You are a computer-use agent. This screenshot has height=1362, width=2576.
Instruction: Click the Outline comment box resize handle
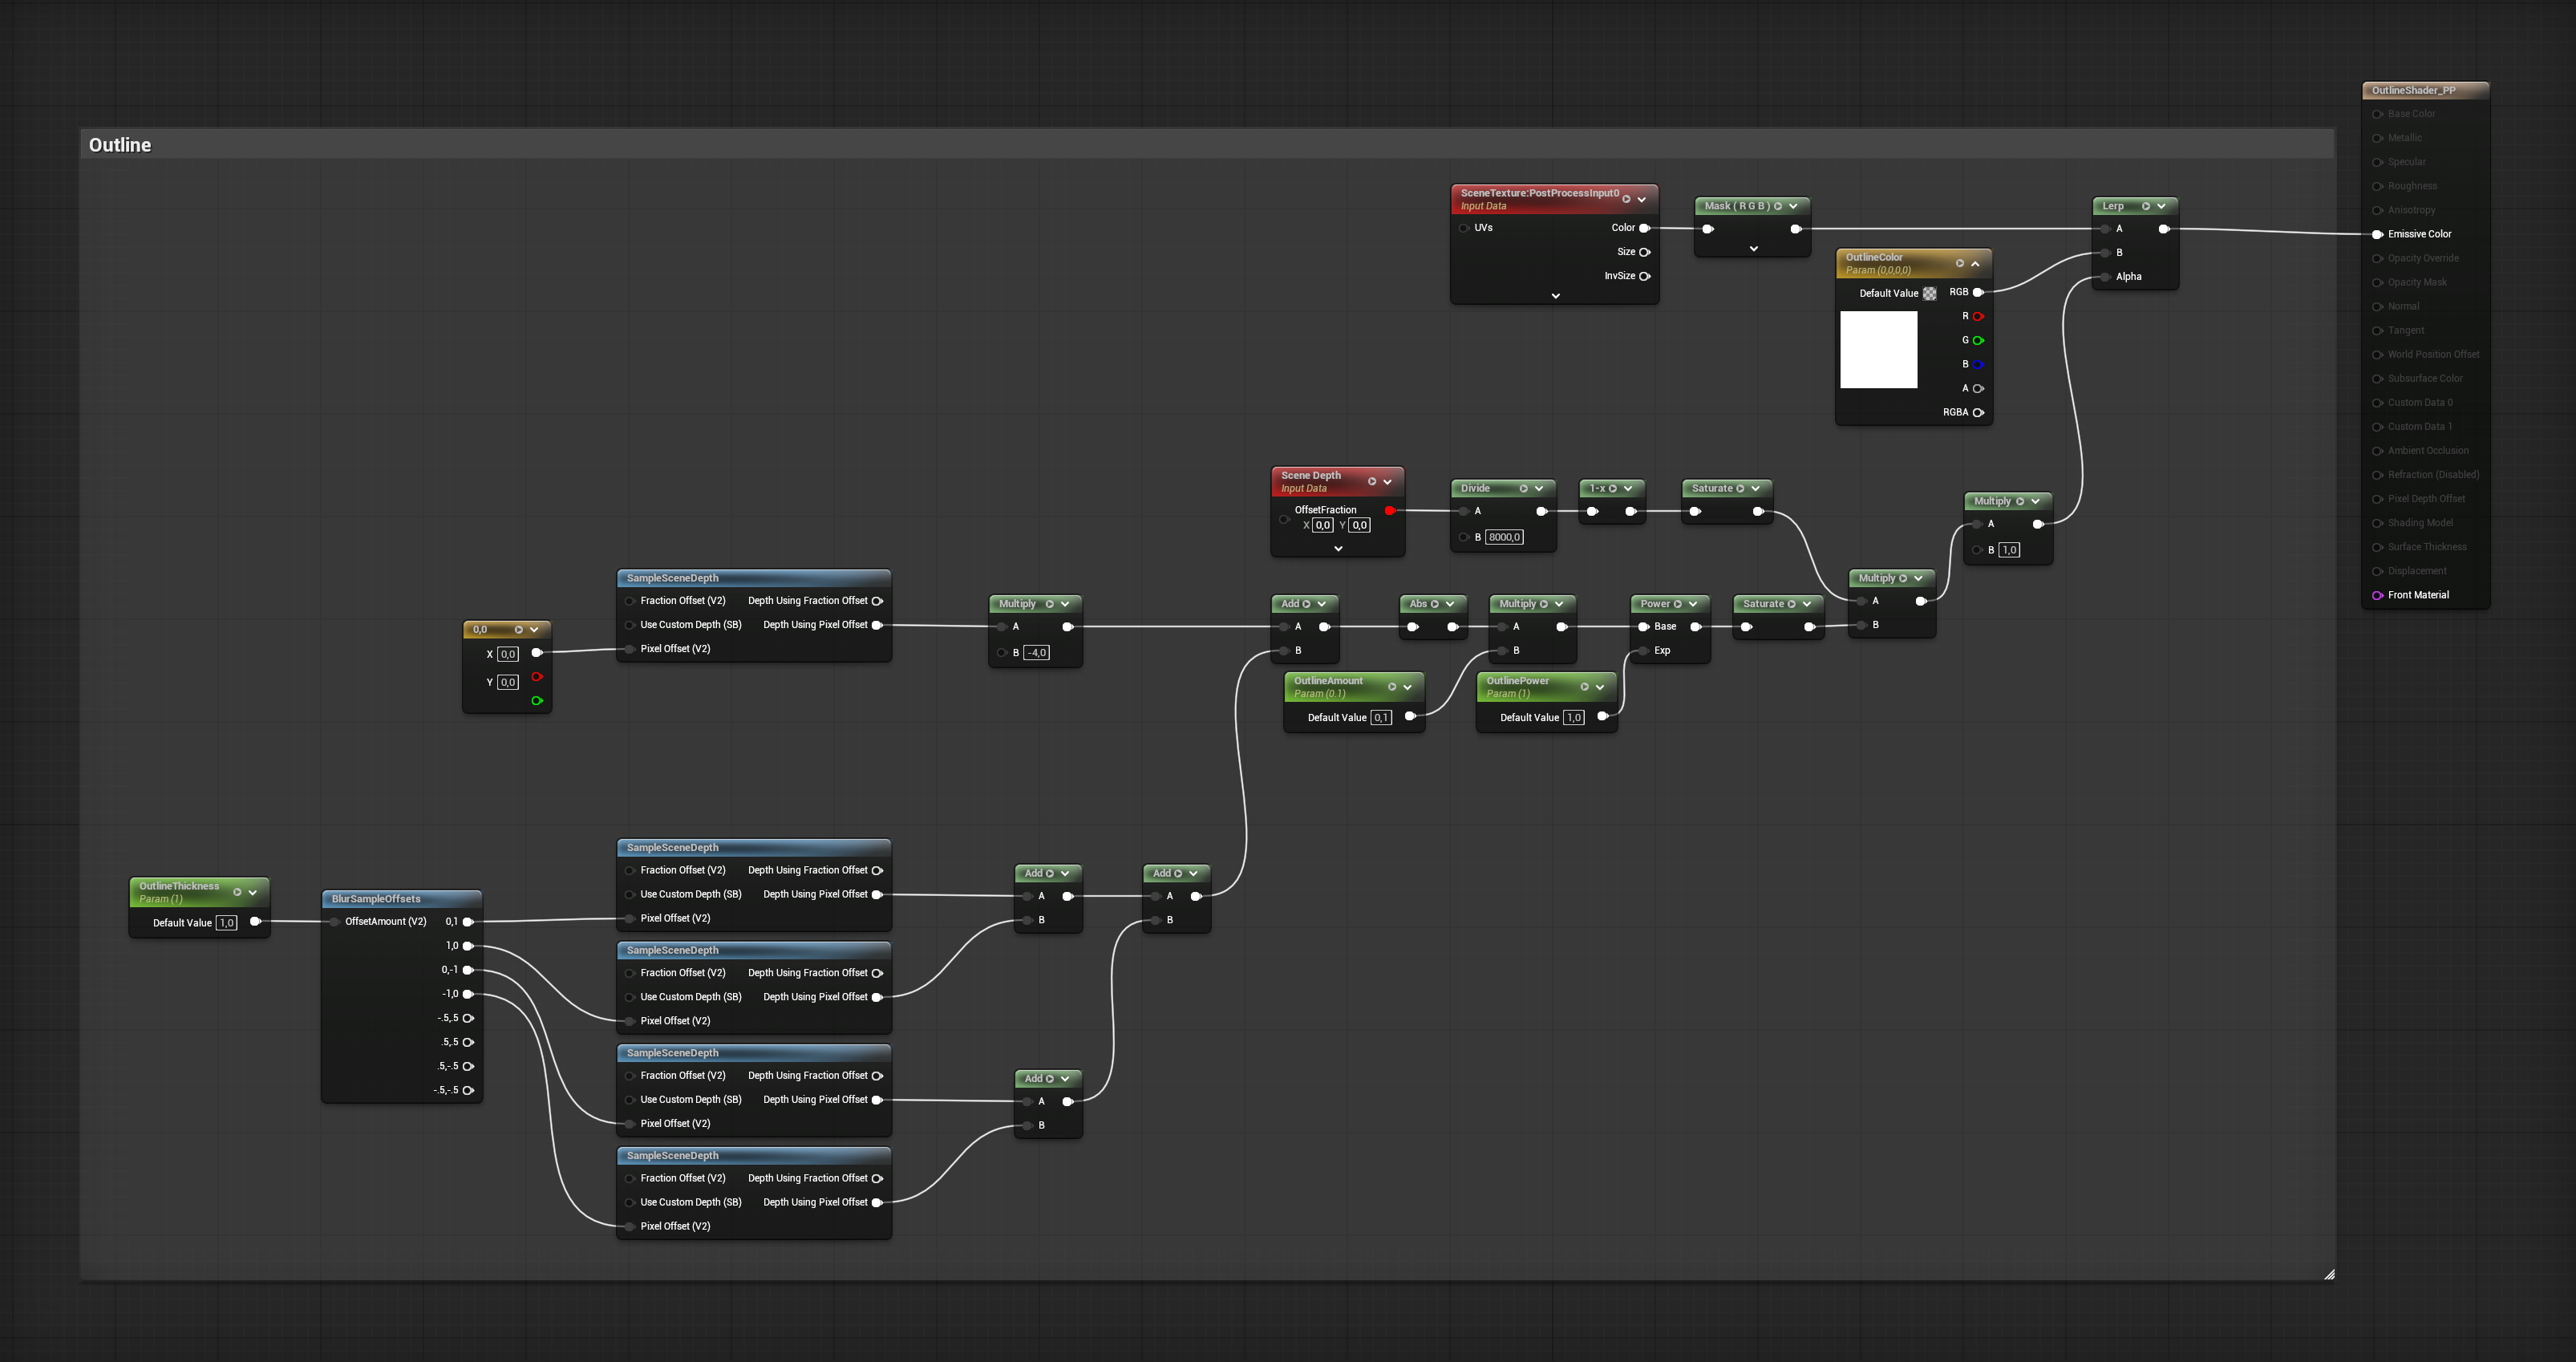coord(2329,1274)
